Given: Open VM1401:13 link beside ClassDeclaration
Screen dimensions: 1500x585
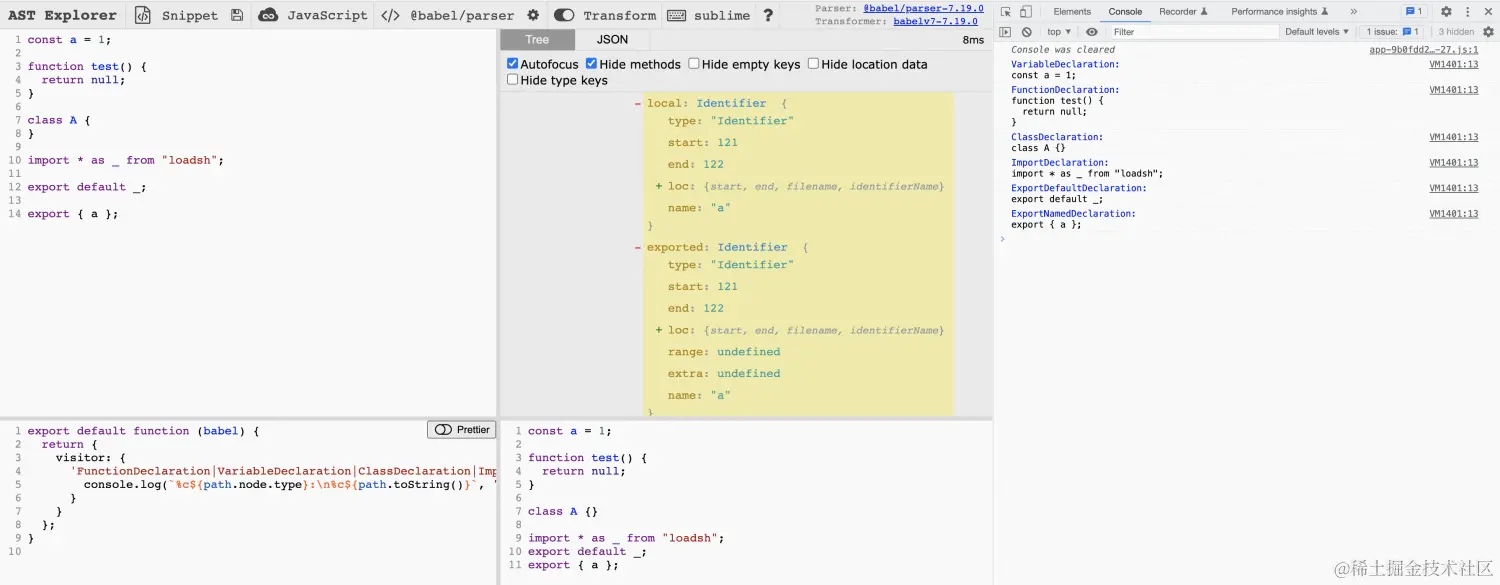Looking at the screenshot, I should click(x=1453, y=137).
